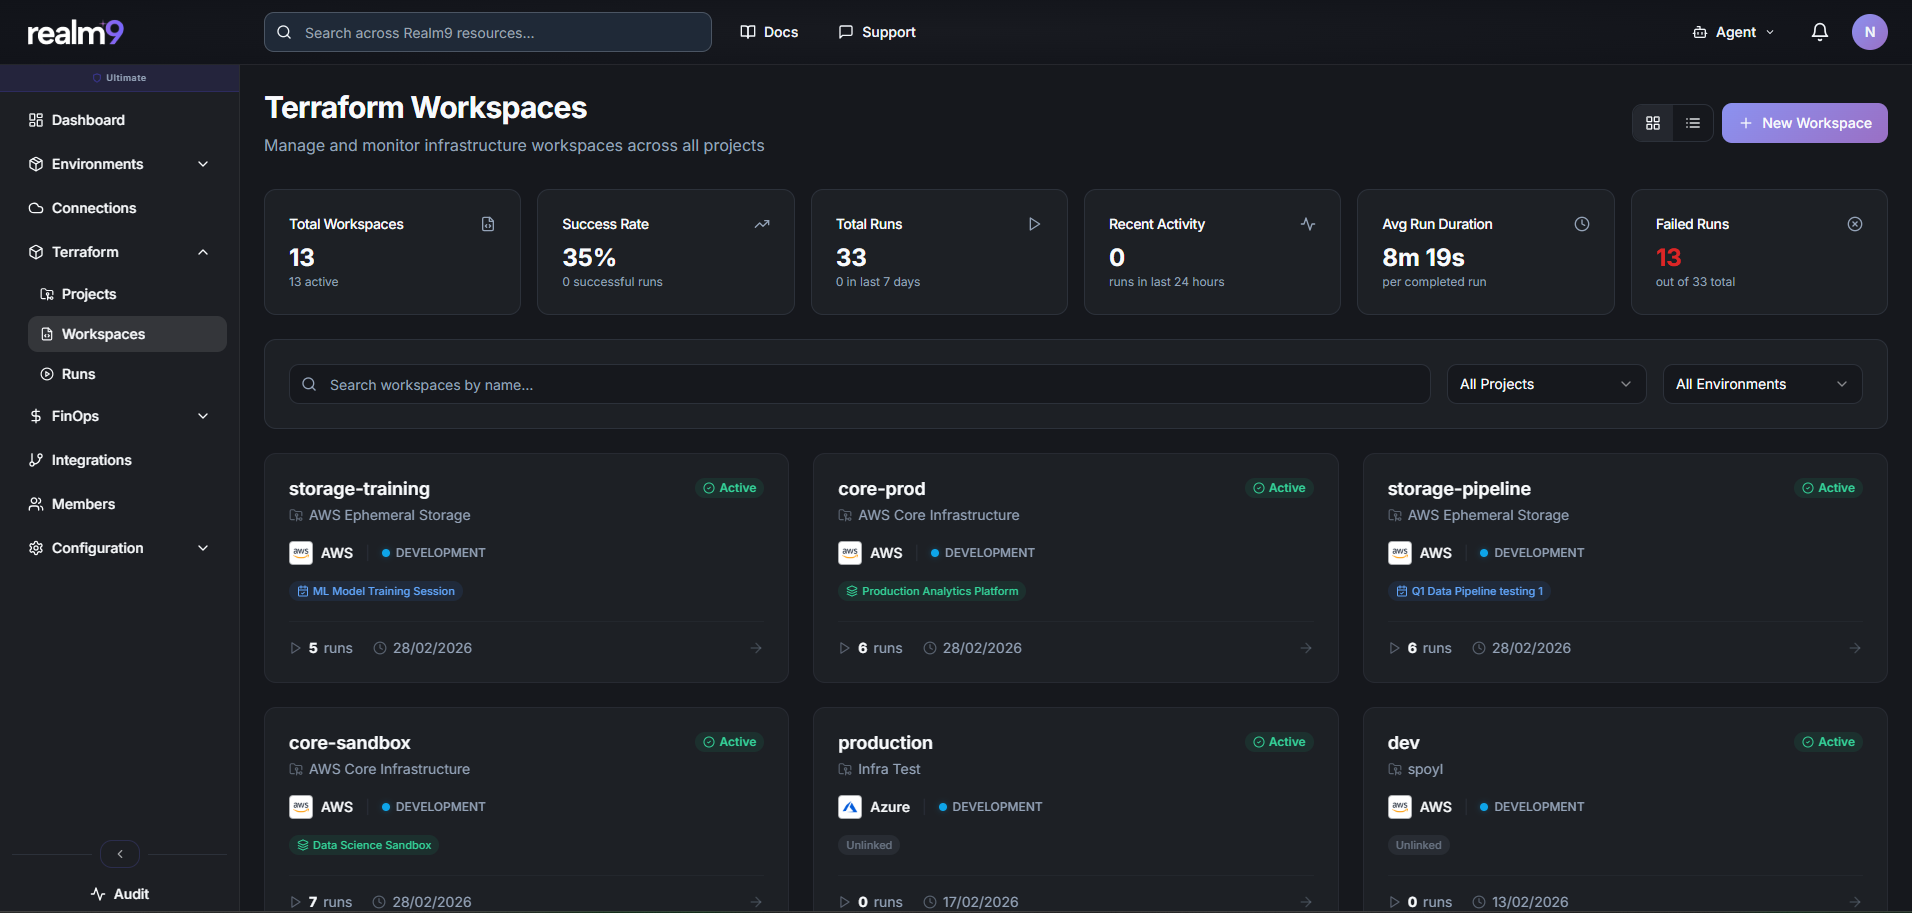Create a New Workspace
This screenshot has width=1912, height=913.
(x=1804, y=122)
